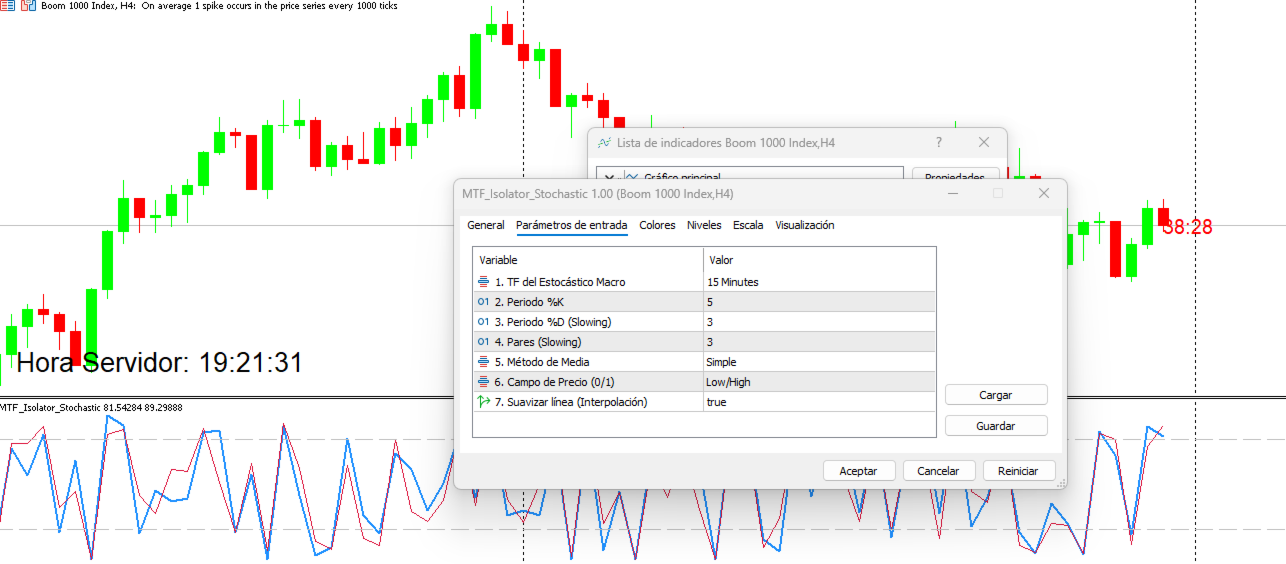Select the '7. Suavizar línea (Interpolación)' variable name
The image size is (1286, 564).
[571, 402]
